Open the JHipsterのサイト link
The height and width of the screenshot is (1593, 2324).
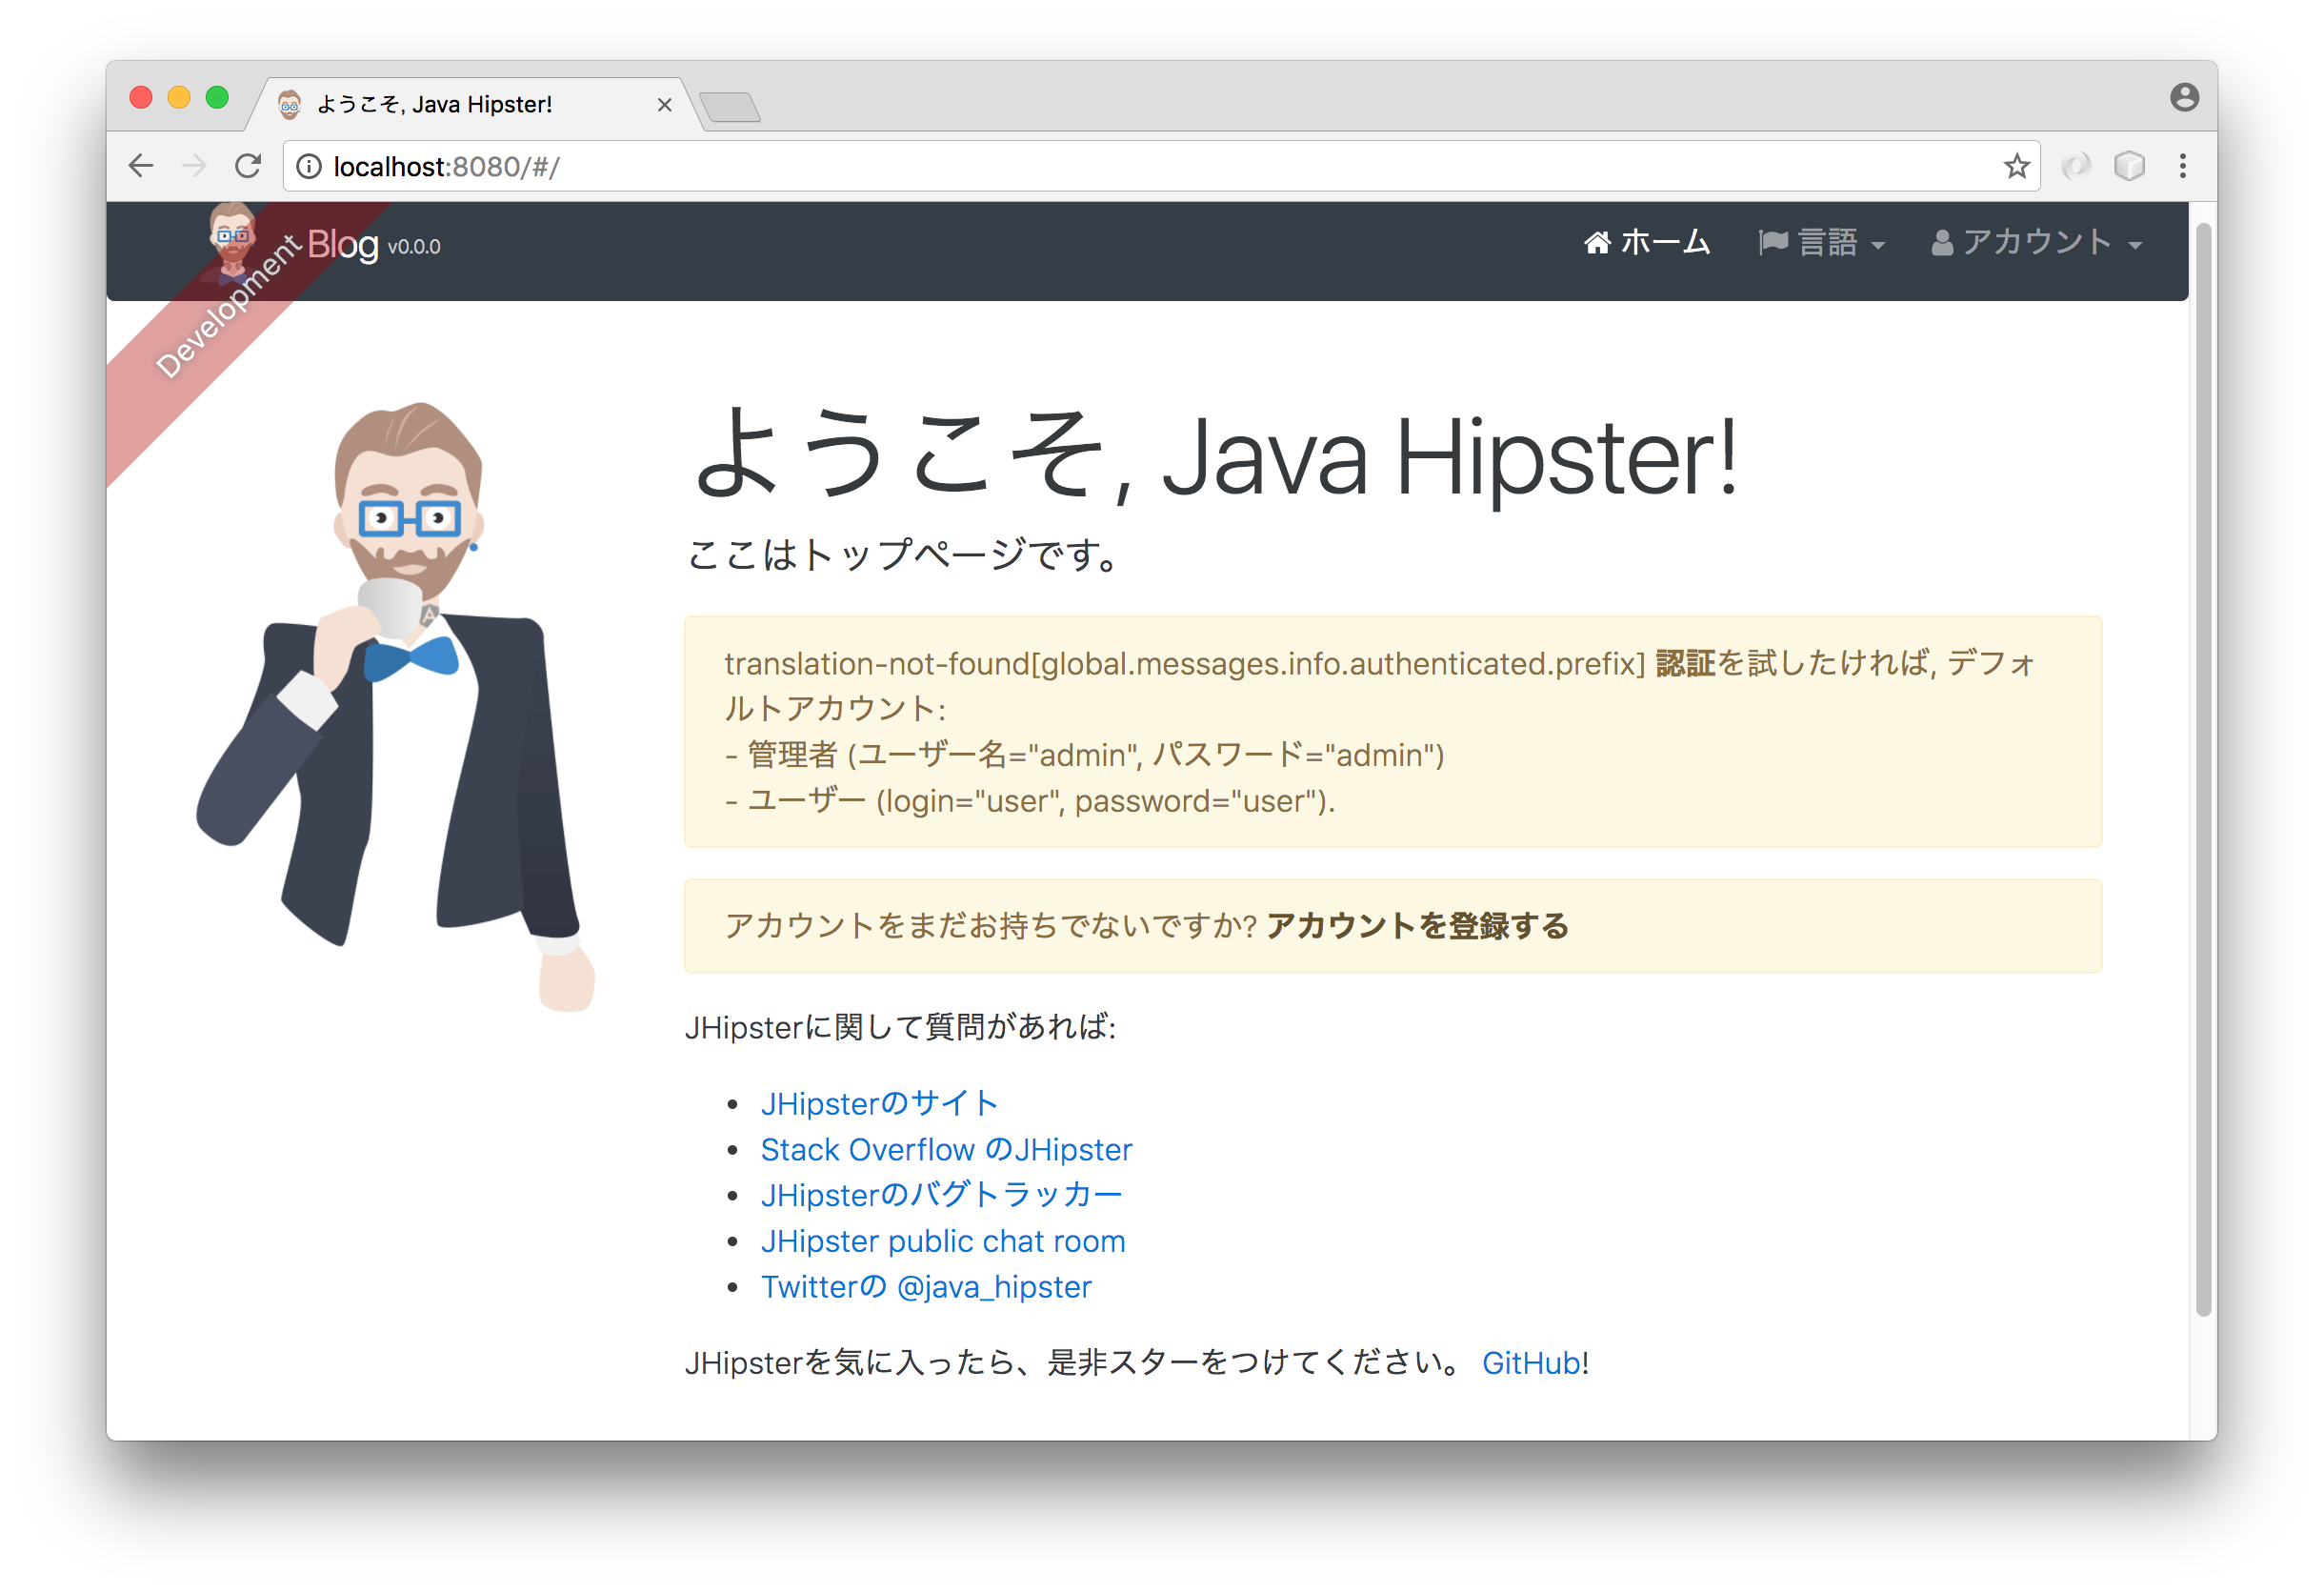coord(879,1103)
